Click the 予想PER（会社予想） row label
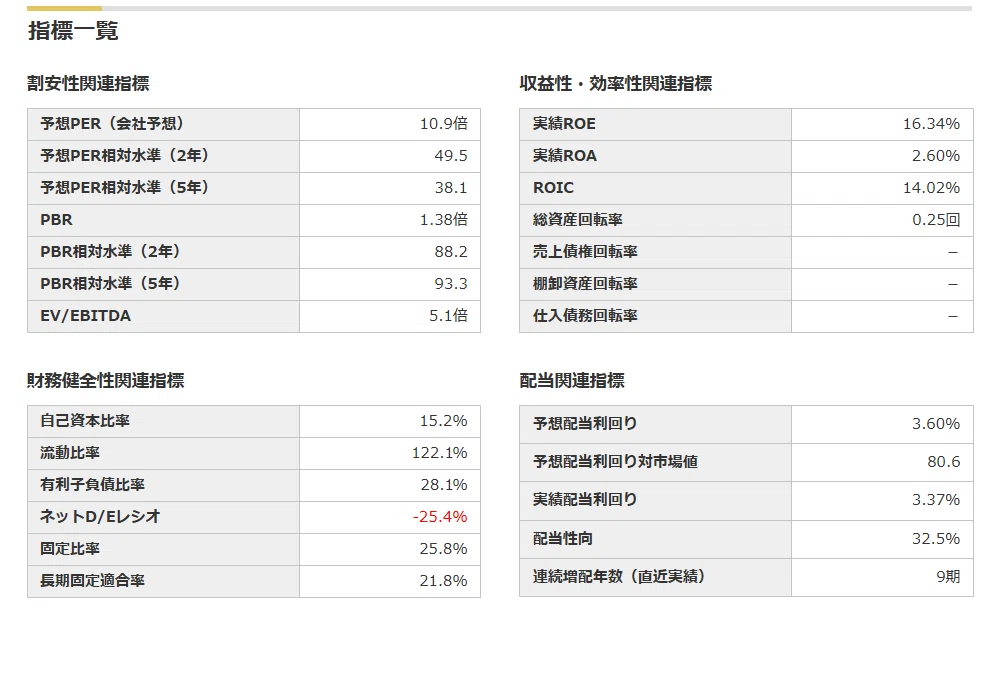1006x676 pixels. (112, 124)
